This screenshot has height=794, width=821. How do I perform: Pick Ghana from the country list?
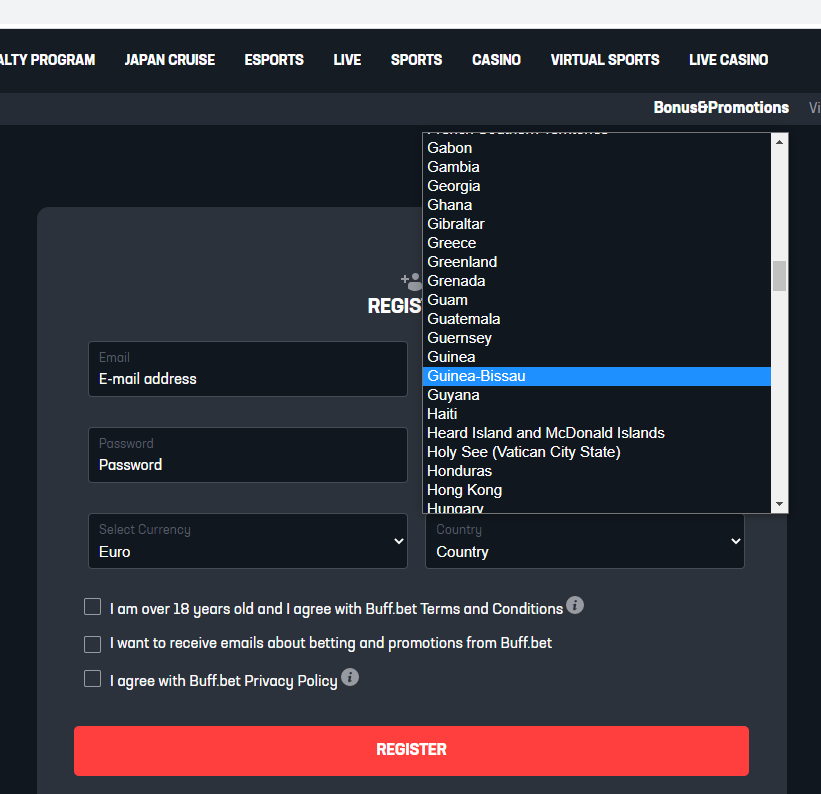[x=596, y=205]
